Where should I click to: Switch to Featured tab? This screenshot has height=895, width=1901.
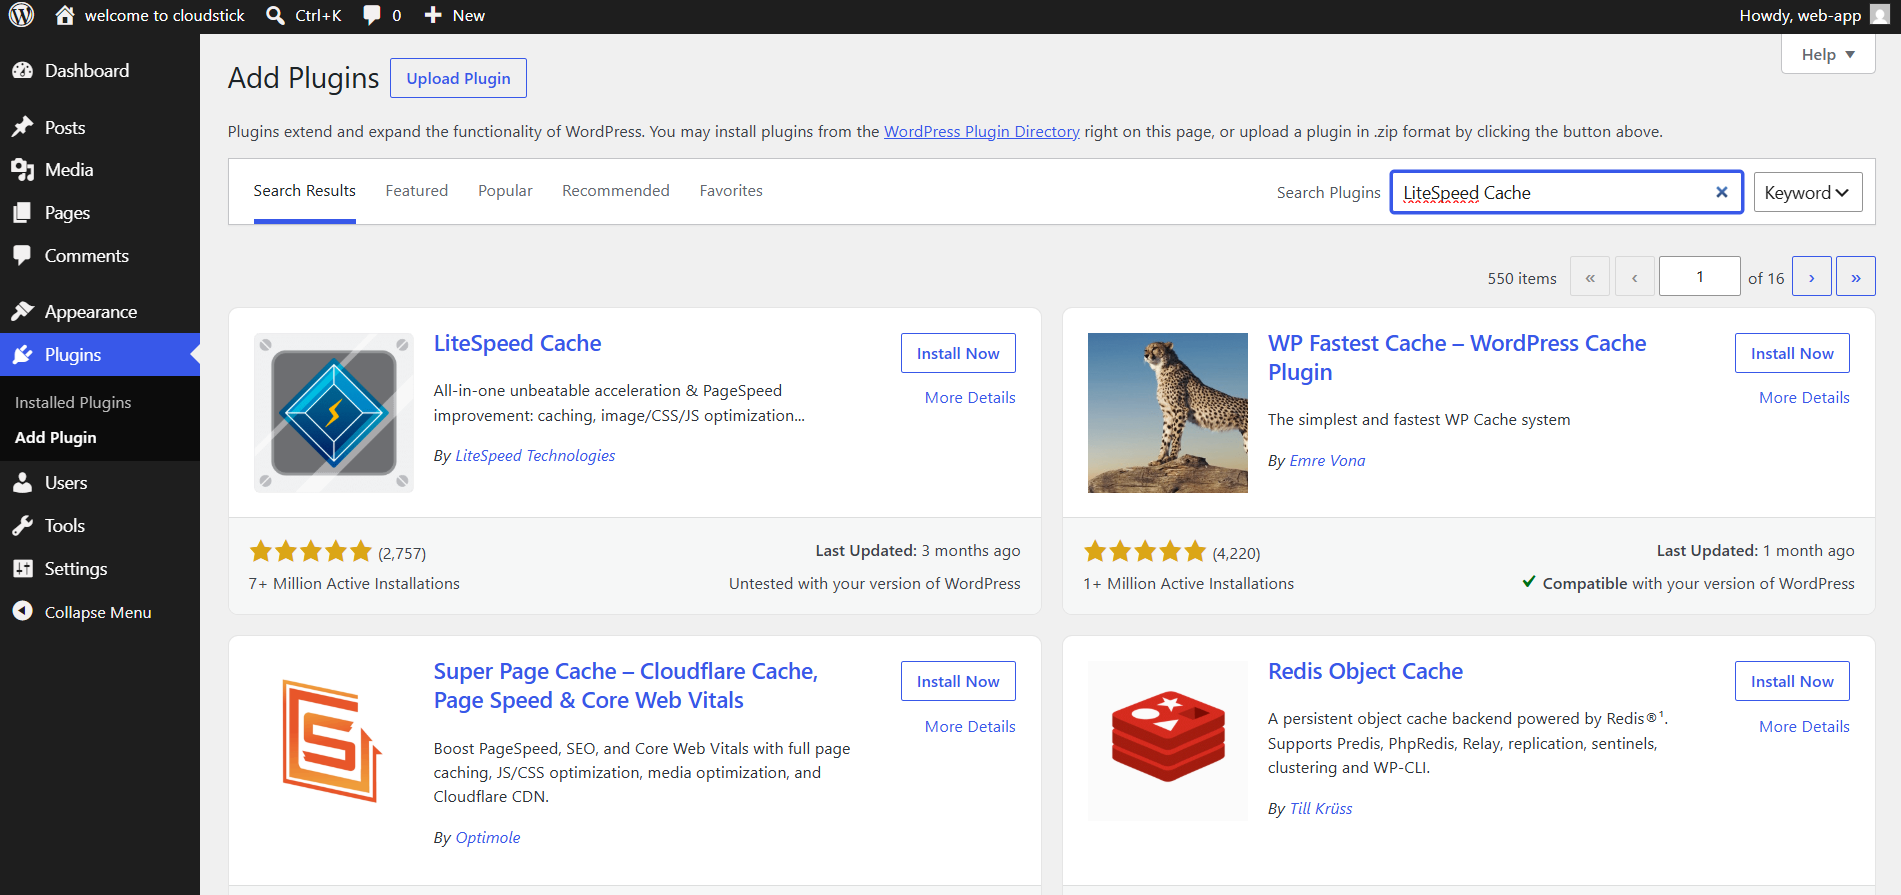417,191
